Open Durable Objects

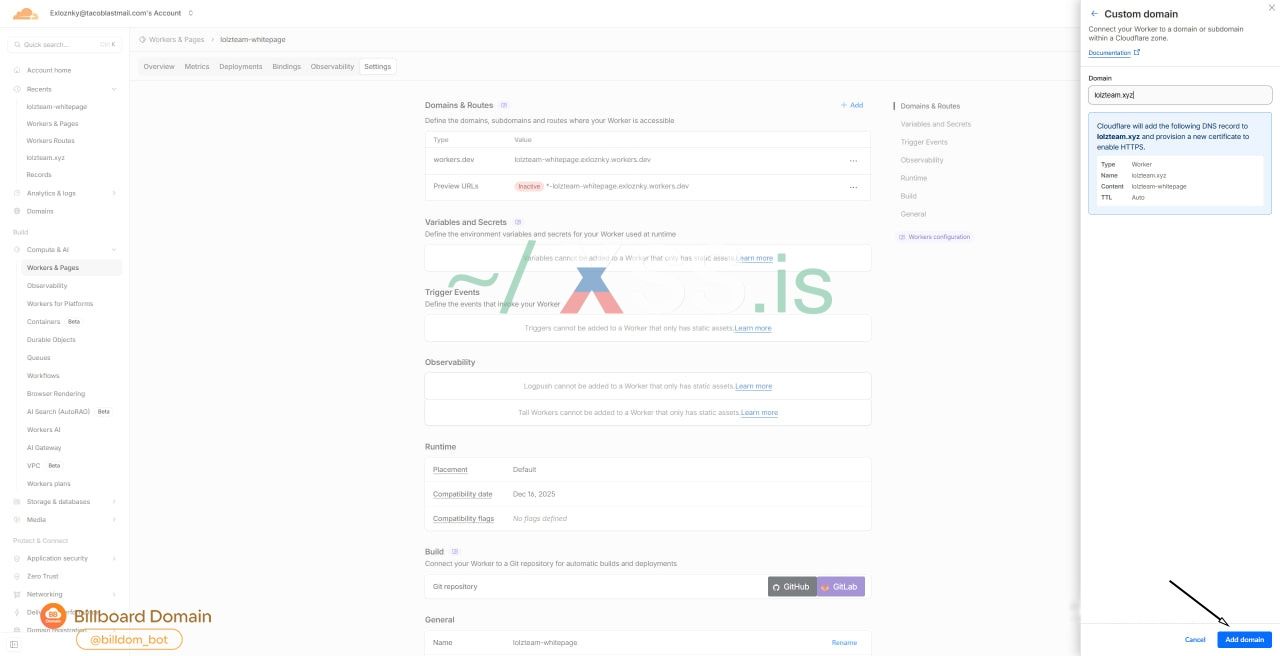(51, 340)
